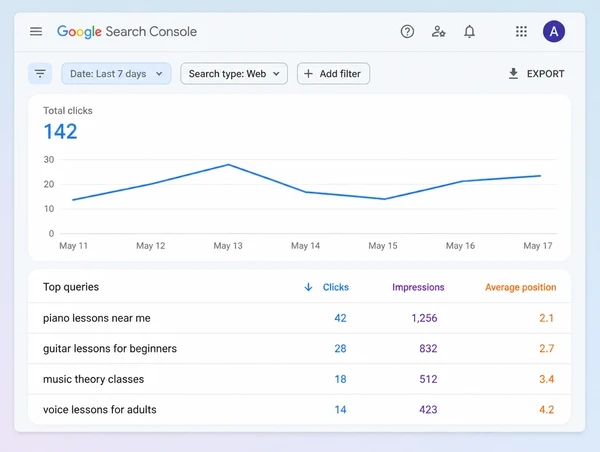The height and width of the screenshot is (452, 600).
Task: Click the sort arrow beside Clicks
Action: pyautogui.click(x=308, y=287)
